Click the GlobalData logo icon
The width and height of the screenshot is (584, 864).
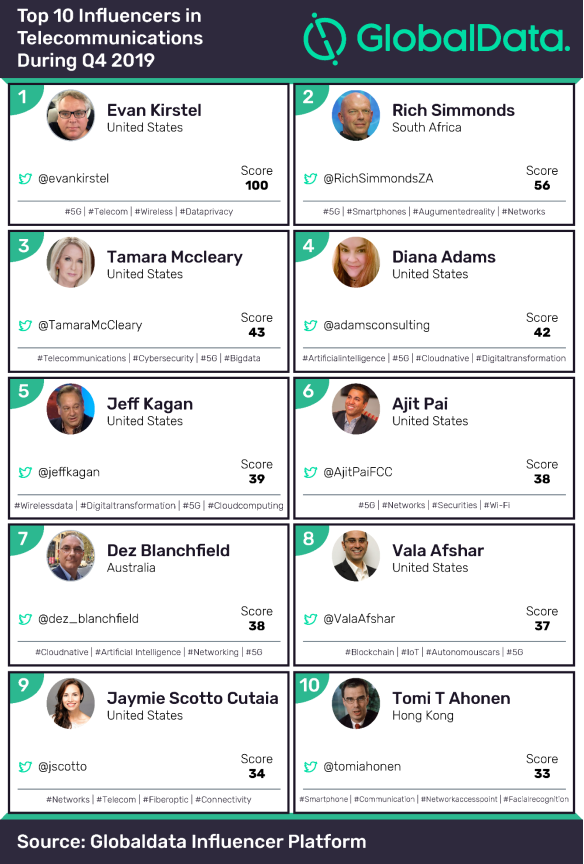325,39
